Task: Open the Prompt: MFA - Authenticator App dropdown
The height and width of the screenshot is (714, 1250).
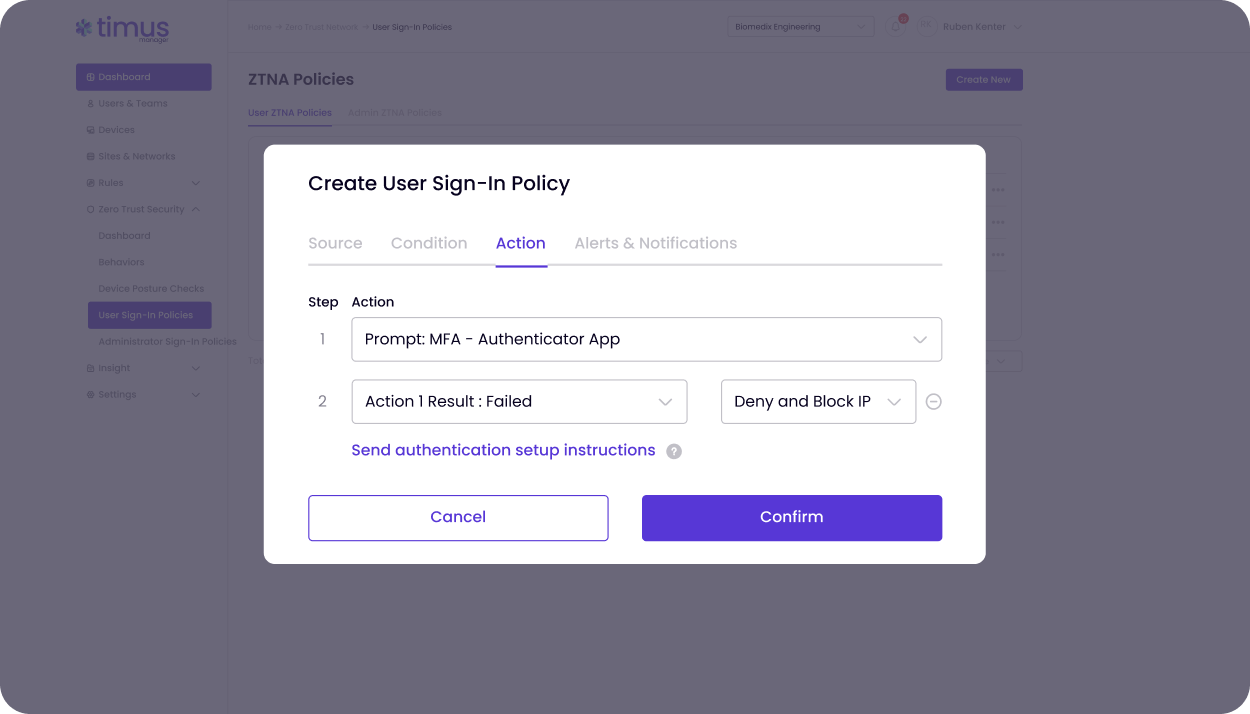Action: (x=647, y=339)
